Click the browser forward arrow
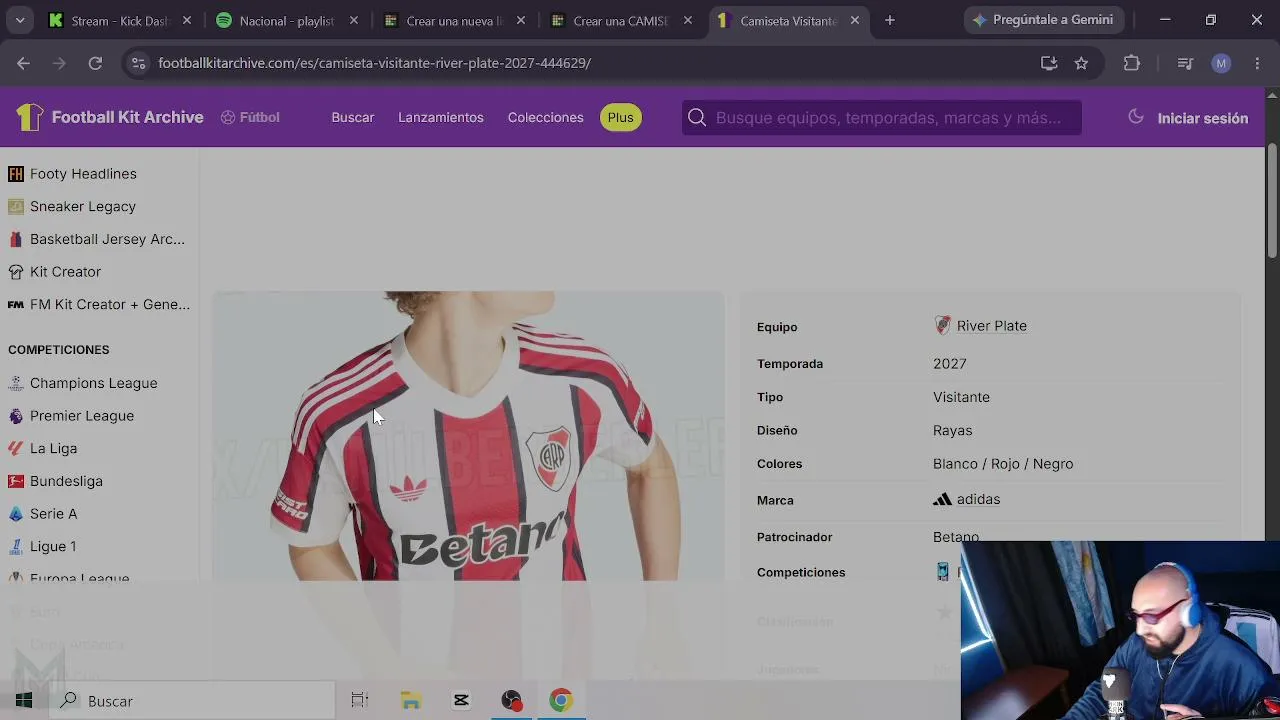 pos(59,63)
